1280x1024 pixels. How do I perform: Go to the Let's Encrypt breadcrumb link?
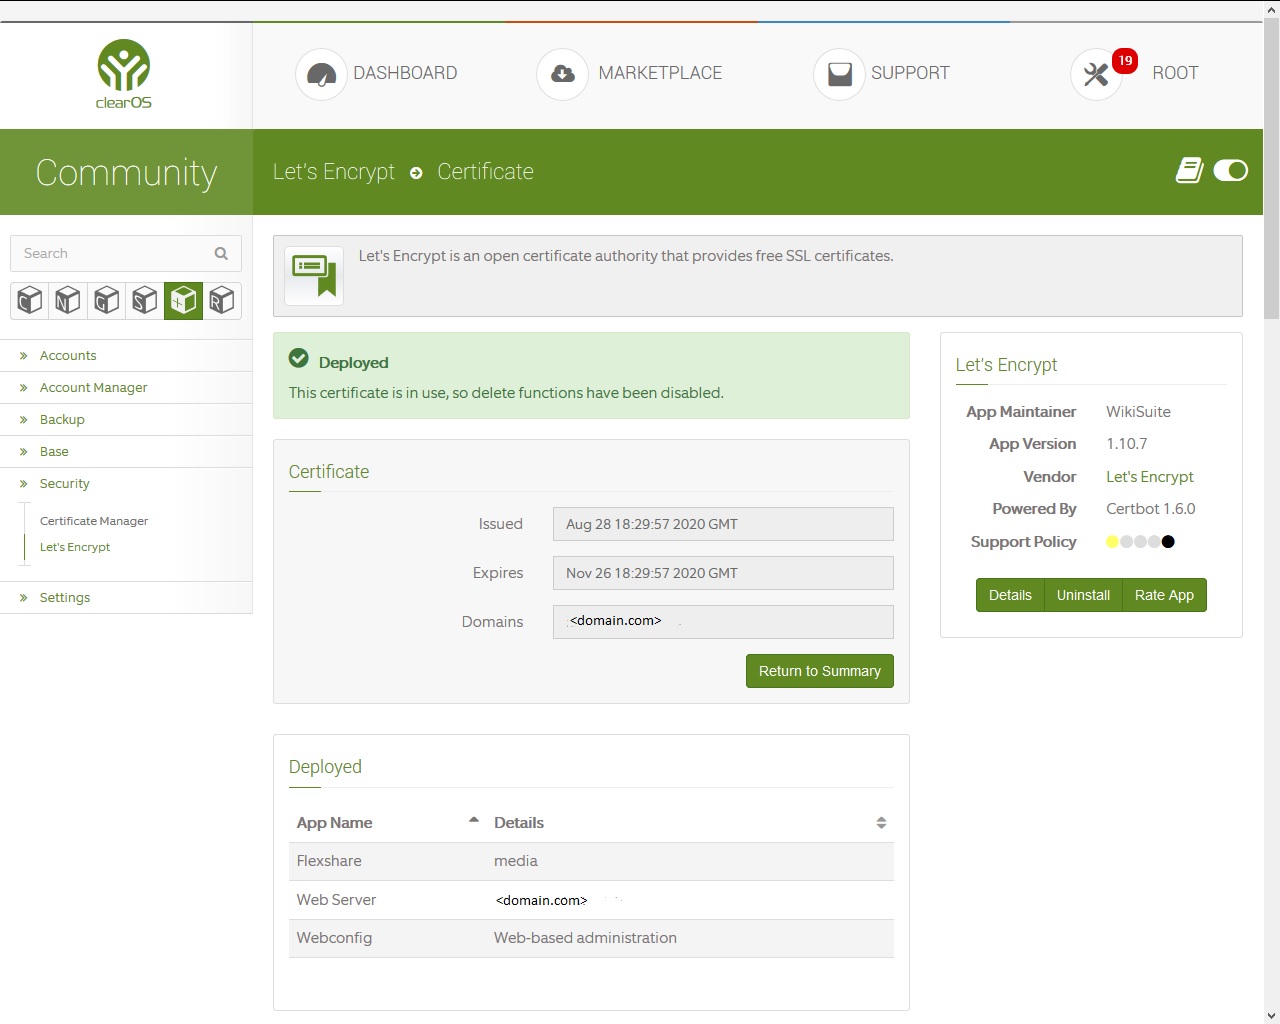pyautogui.click(x=334, y=172)
